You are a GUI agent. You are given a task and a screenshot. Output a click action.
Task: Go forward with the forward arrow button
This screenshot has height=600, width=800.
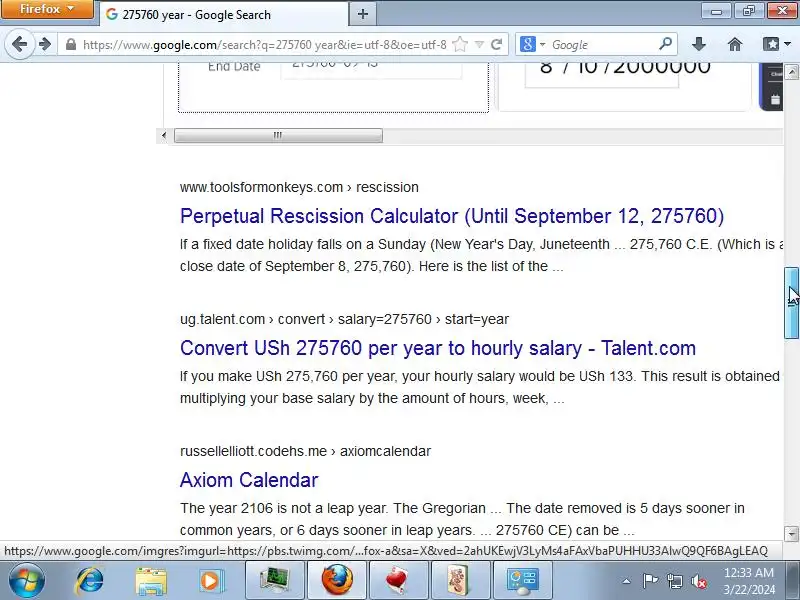[45, 44]
